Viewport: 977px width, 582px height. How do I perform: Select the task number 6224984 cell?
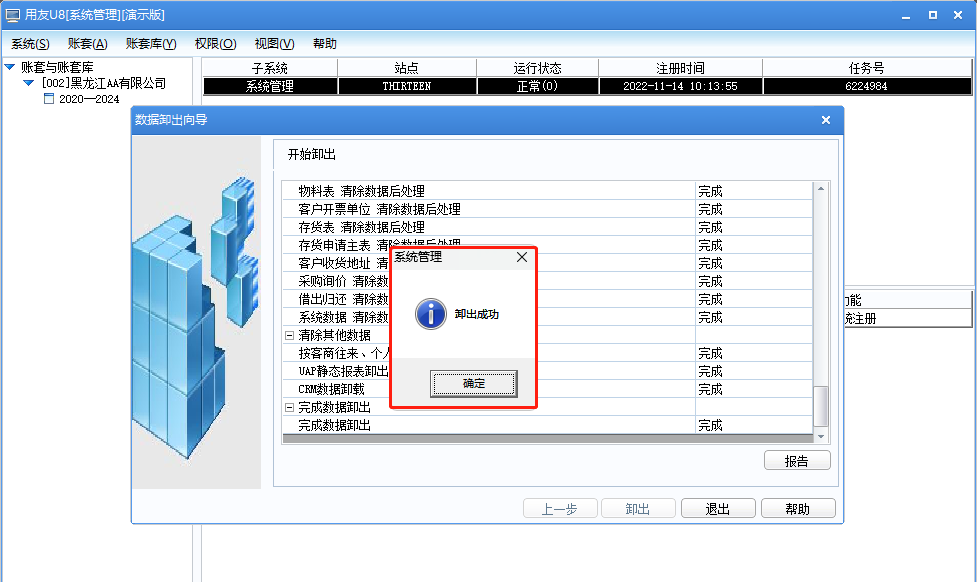(867, 86)
